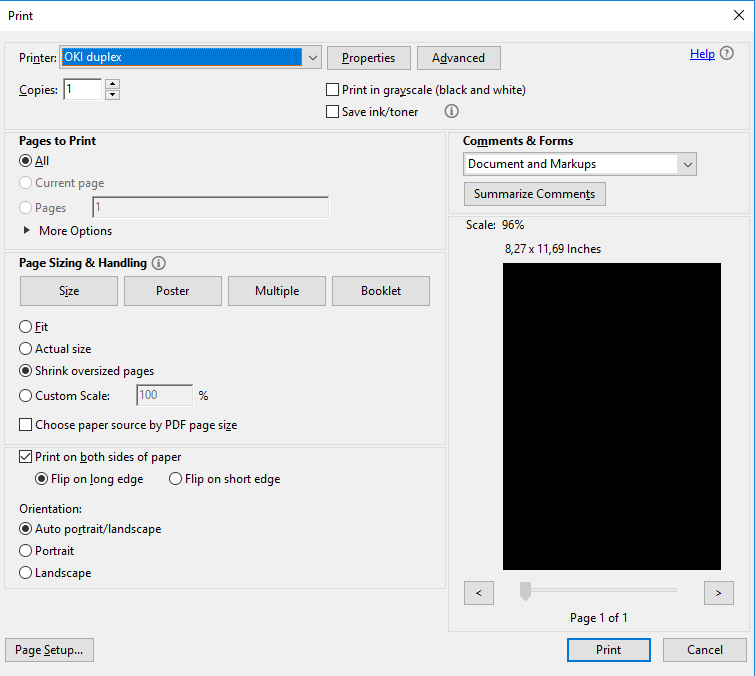Select Flip on short edge

(175, 479)
